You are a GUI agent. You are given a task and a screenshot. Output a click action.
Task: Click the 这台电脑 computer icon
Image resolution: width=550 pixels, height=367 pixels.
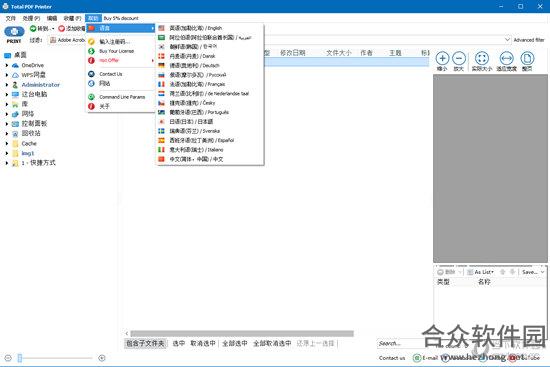[15, 94]
